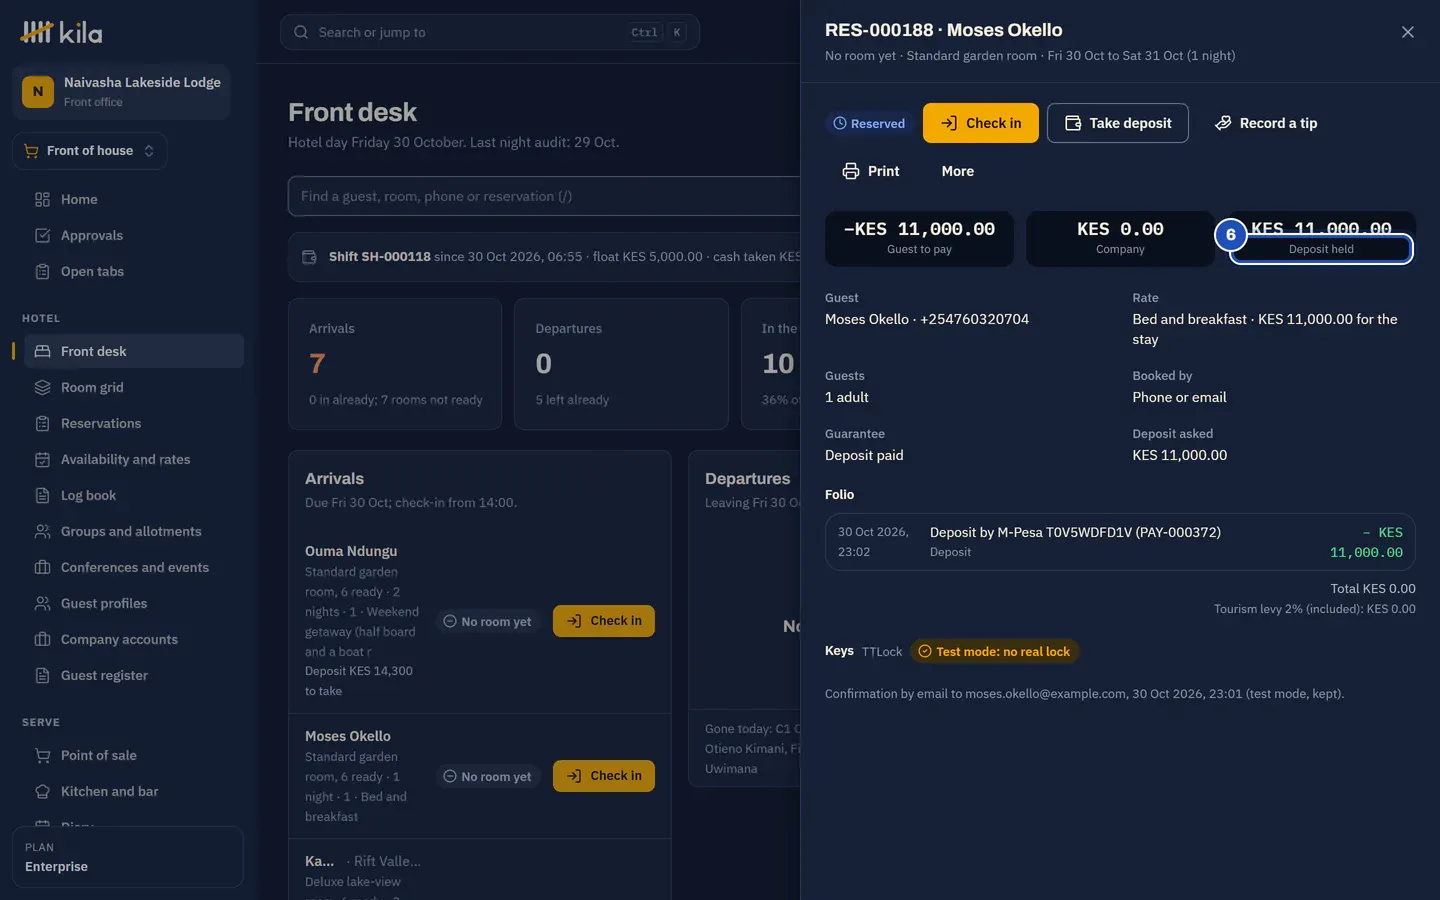Click the Reservations clipboard icon
This screenshot has width=1440, height=900.
42,423
